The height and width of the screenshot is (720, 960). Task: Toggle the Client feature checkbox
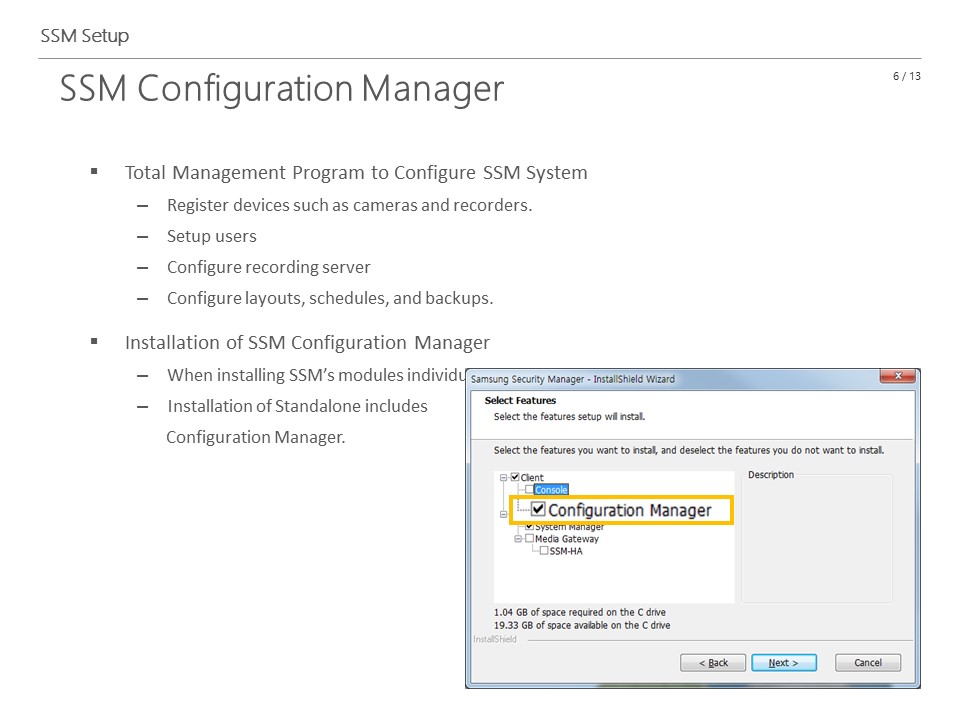tap(515, 477)
